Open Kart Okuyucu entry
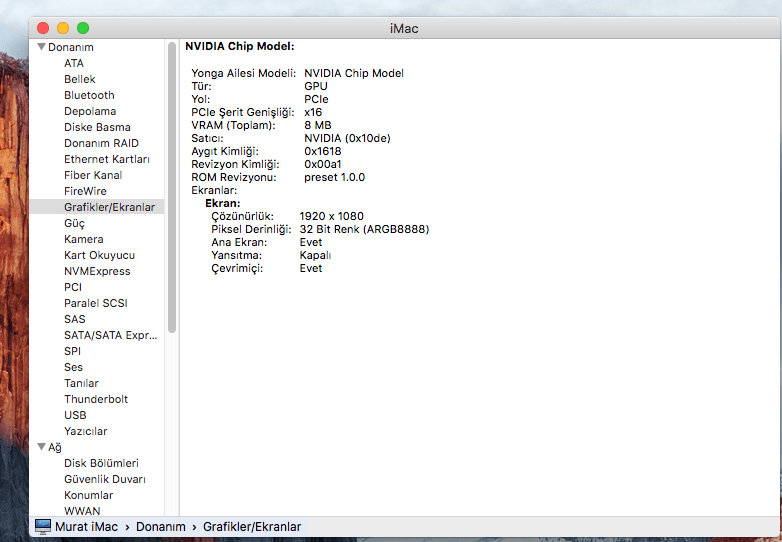Viewport: 782px width, 542px height. [x=99, y=255]
